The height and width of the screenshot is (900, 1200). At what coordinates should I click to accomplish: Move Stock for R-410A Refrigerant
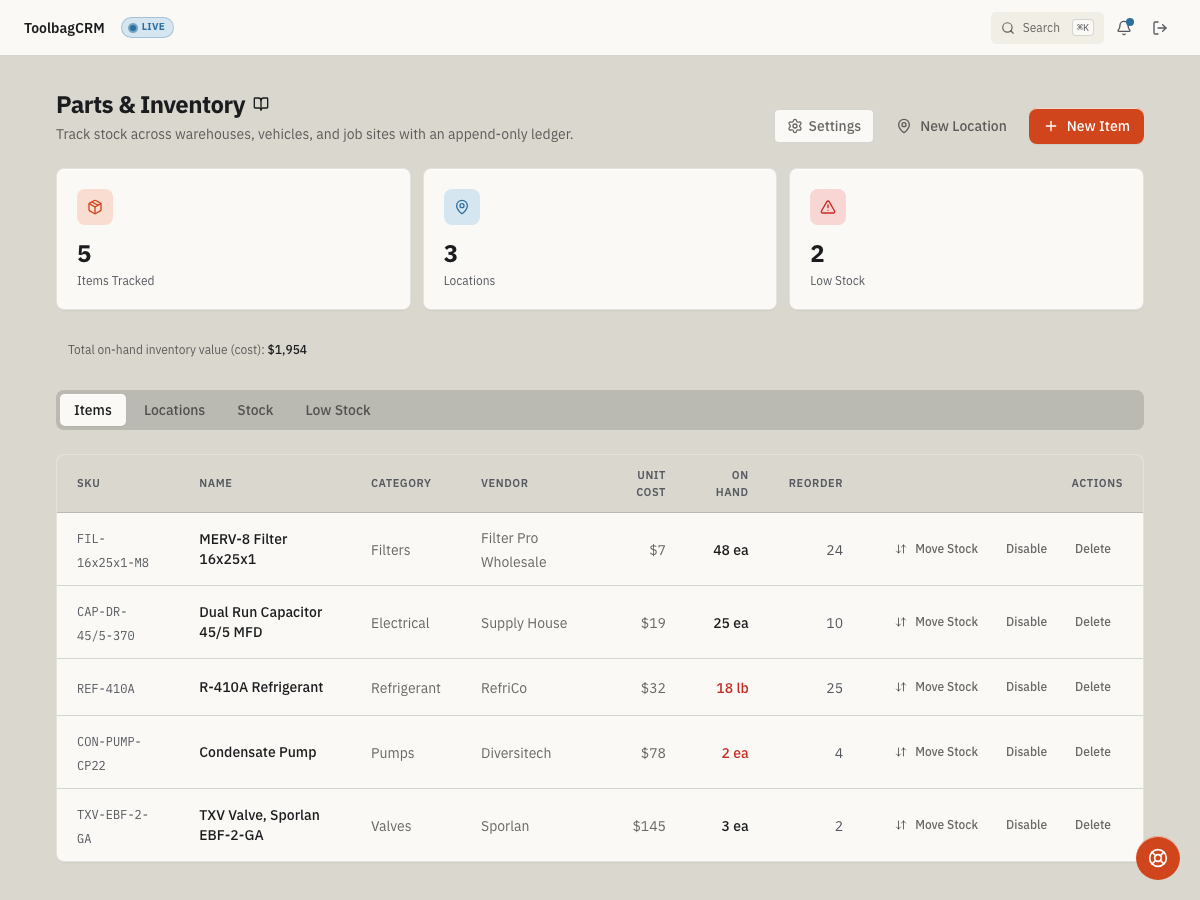click(936, 687)
